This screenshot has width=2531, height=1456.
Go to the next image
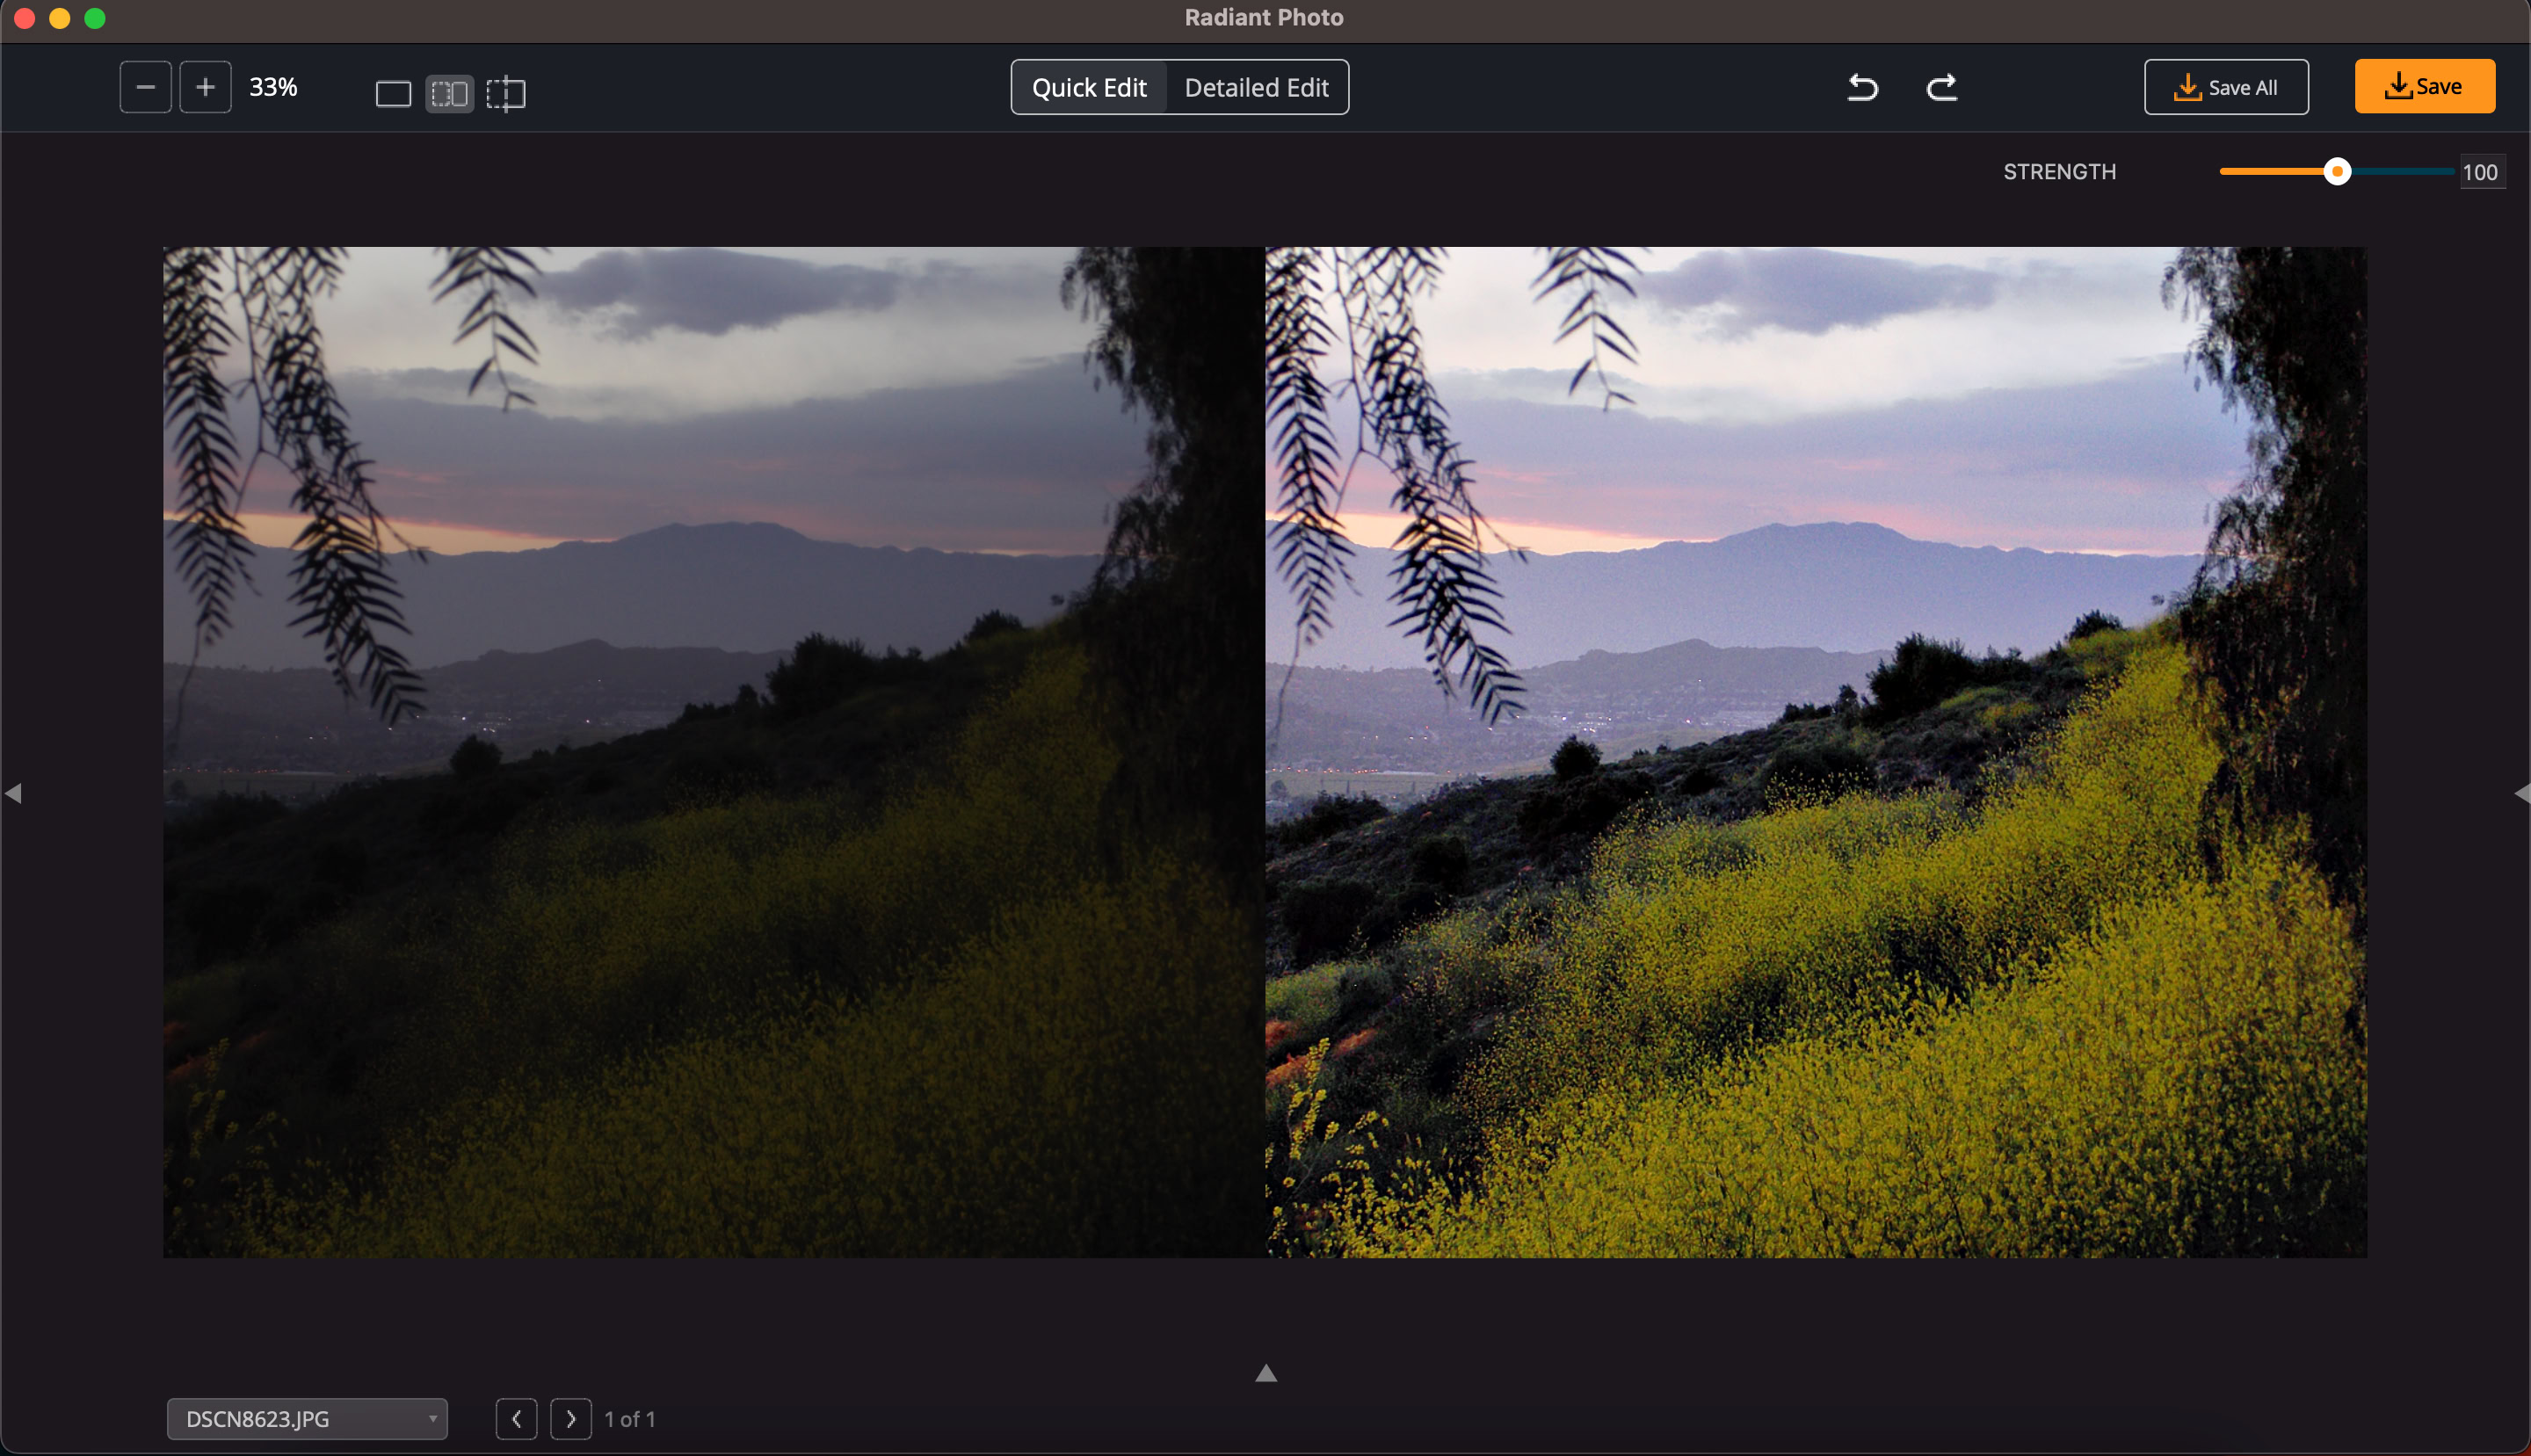tap(571, 1418)
